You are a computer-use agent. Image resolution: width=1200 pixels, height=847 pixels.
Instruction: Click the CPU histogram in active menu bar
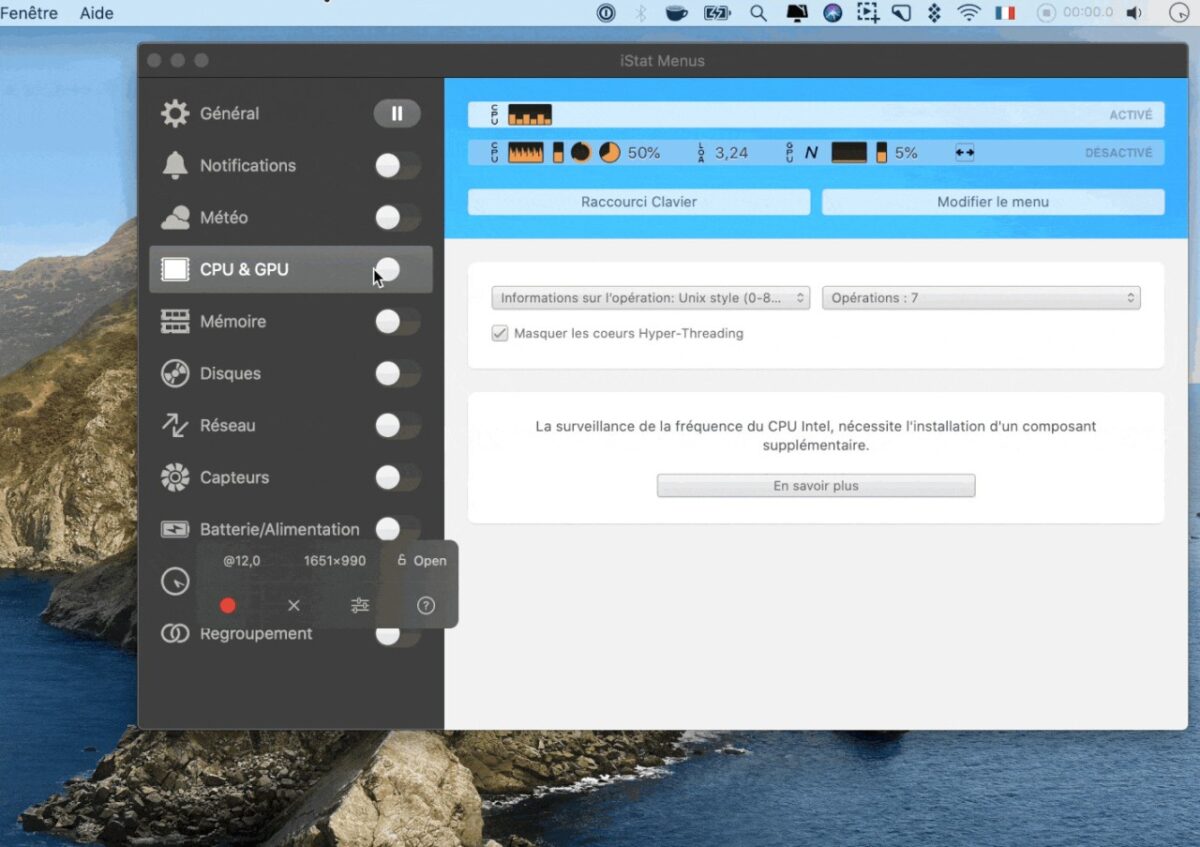pyautogui.click(x=530, y=114)
